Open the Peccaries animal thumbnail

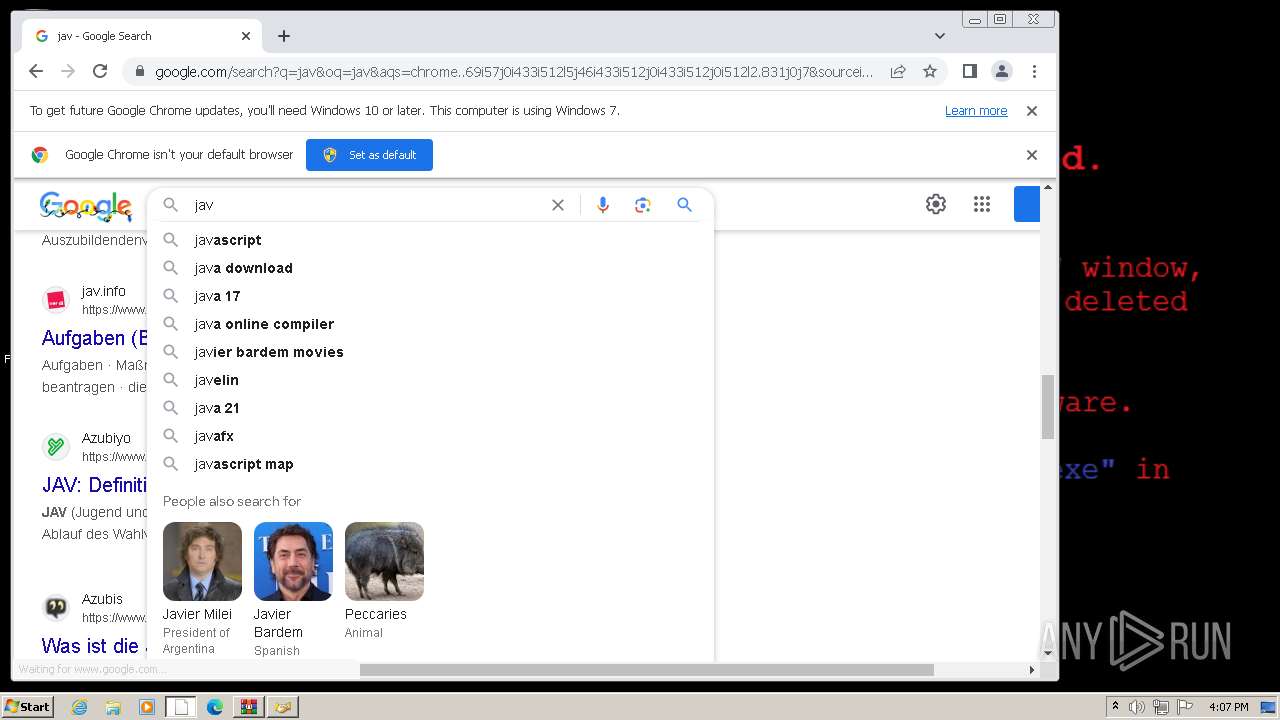pyautogui.click(x=384, y=561)
